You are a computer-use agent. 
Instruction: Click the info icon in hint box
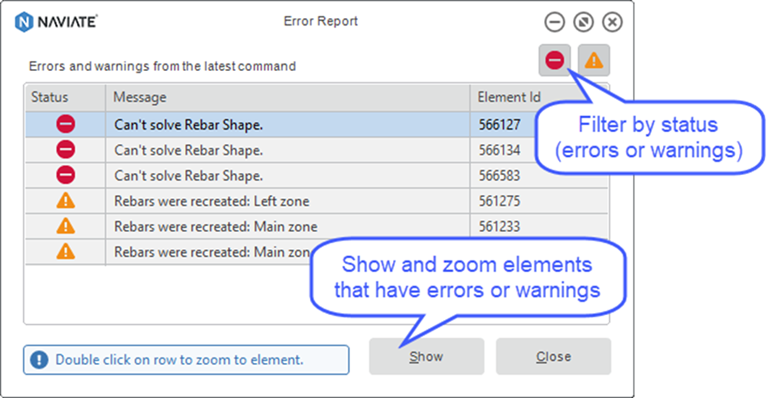click(39, 360)
